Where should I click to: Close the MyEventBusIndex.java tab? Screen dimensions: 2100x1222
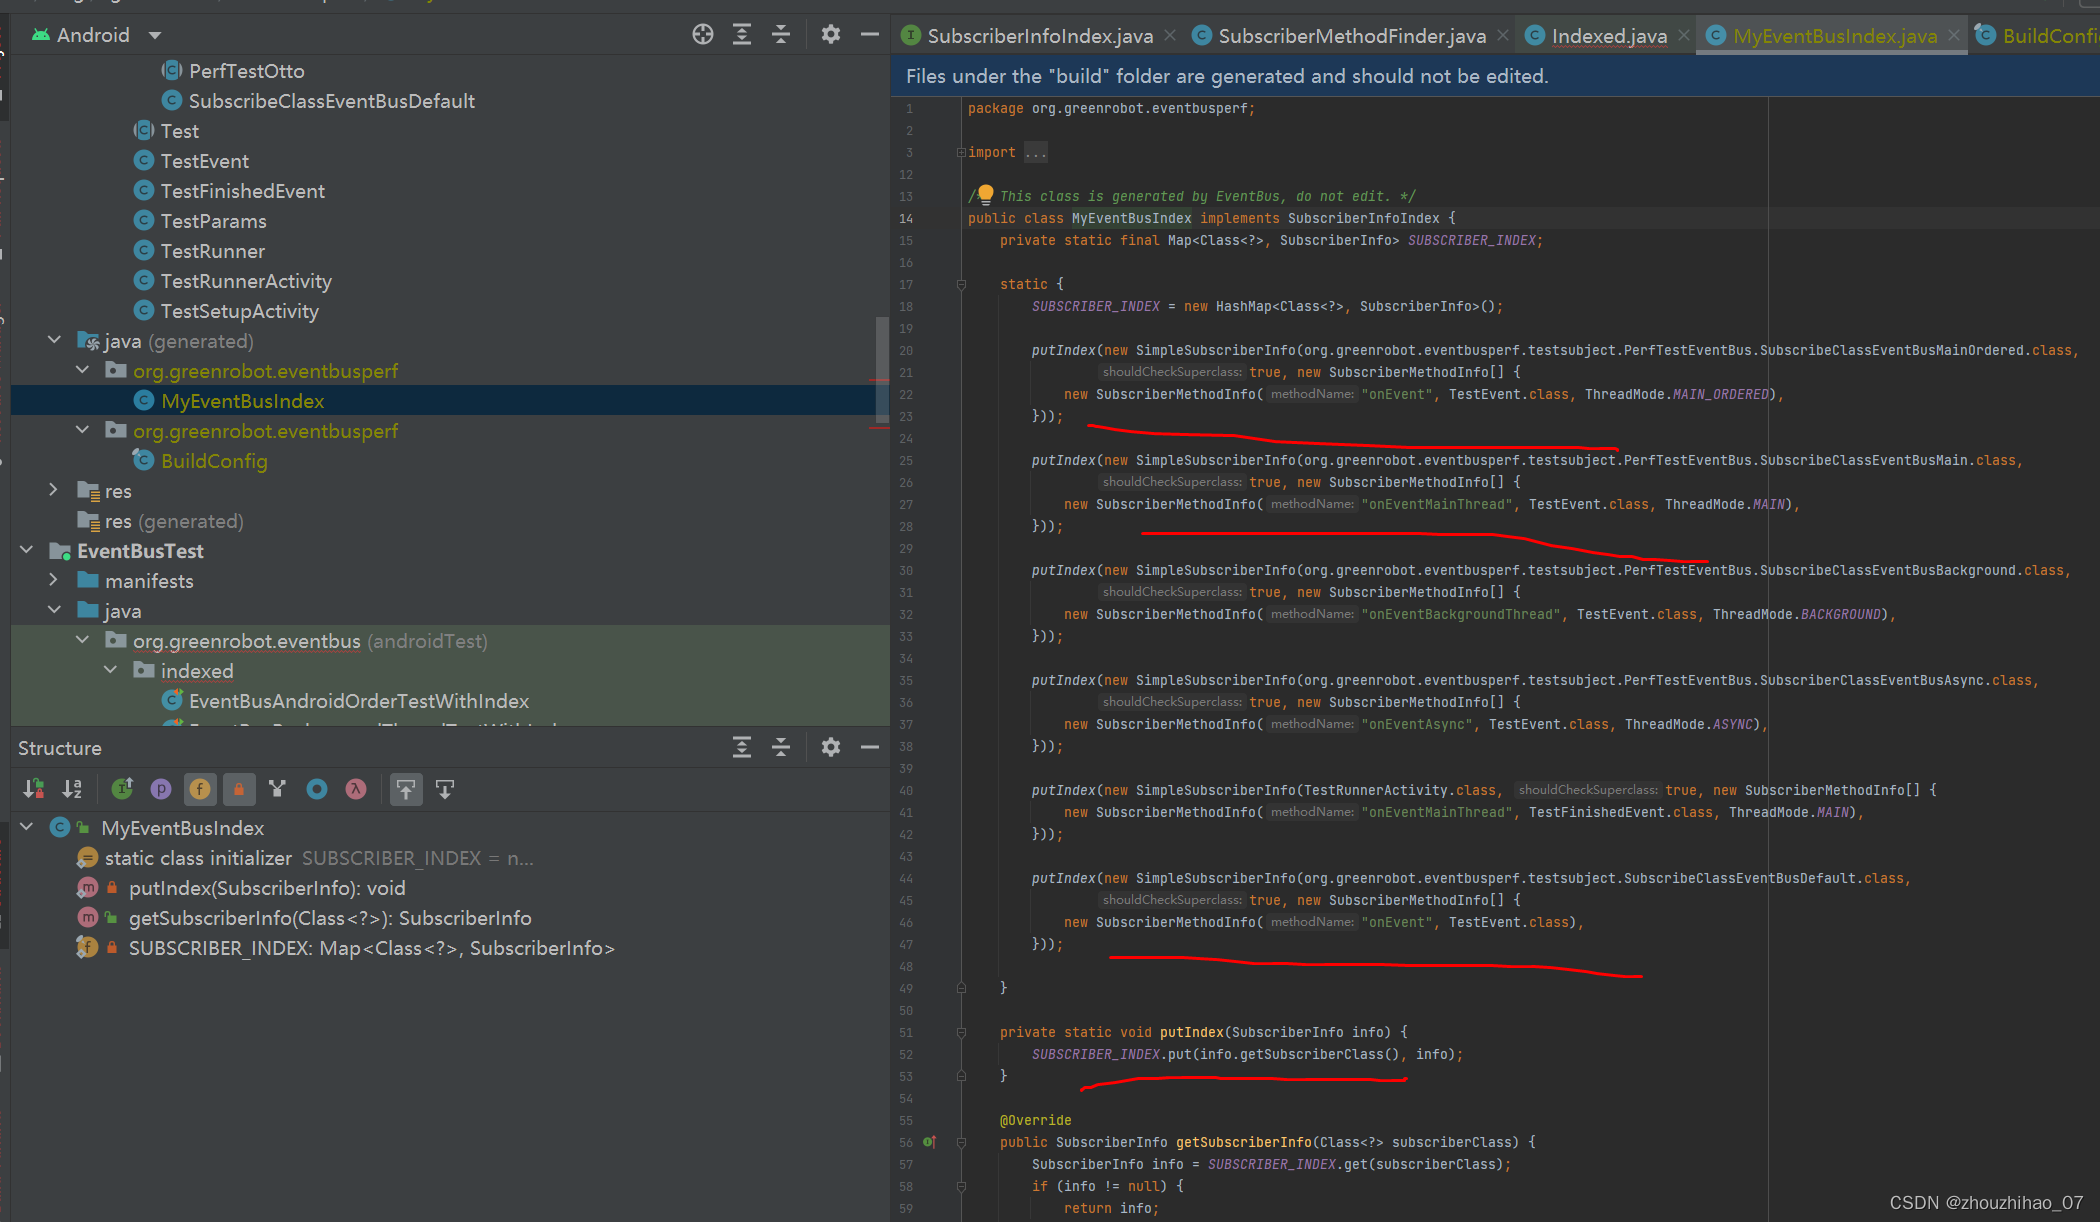[1954, 36]
